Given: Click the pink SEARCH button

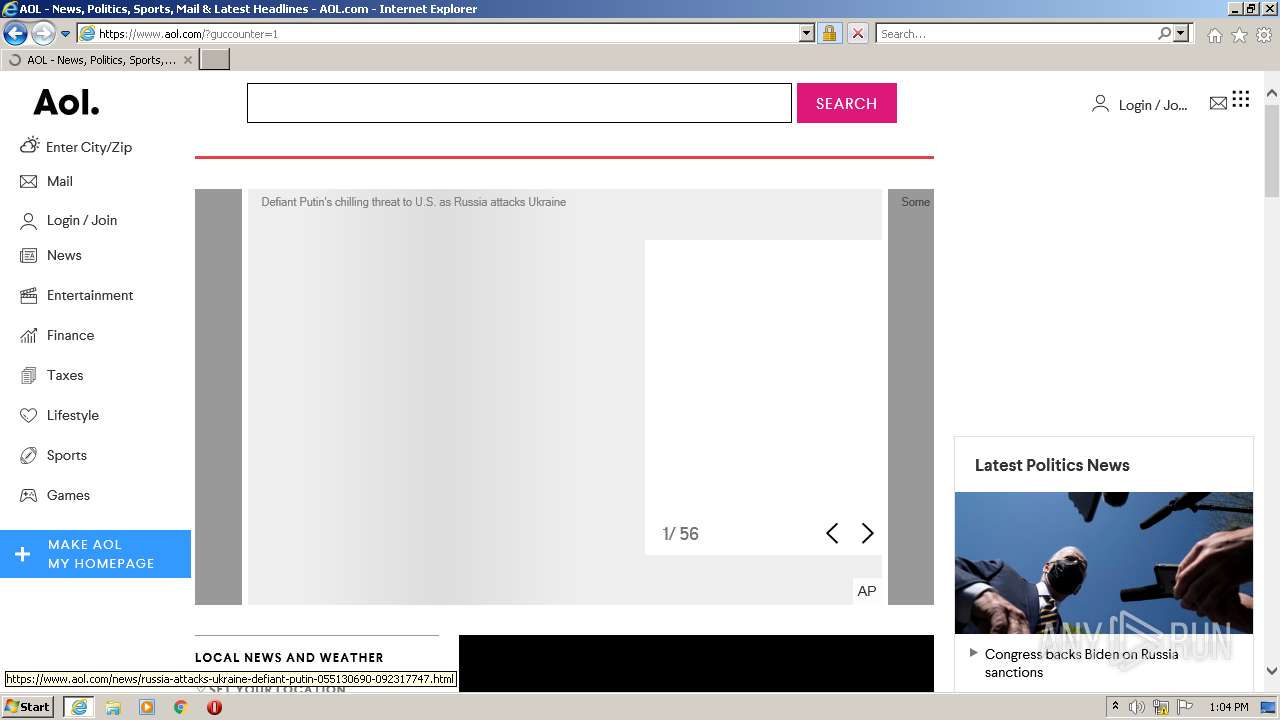Looking at the screenshot, I should pos(846,103).
